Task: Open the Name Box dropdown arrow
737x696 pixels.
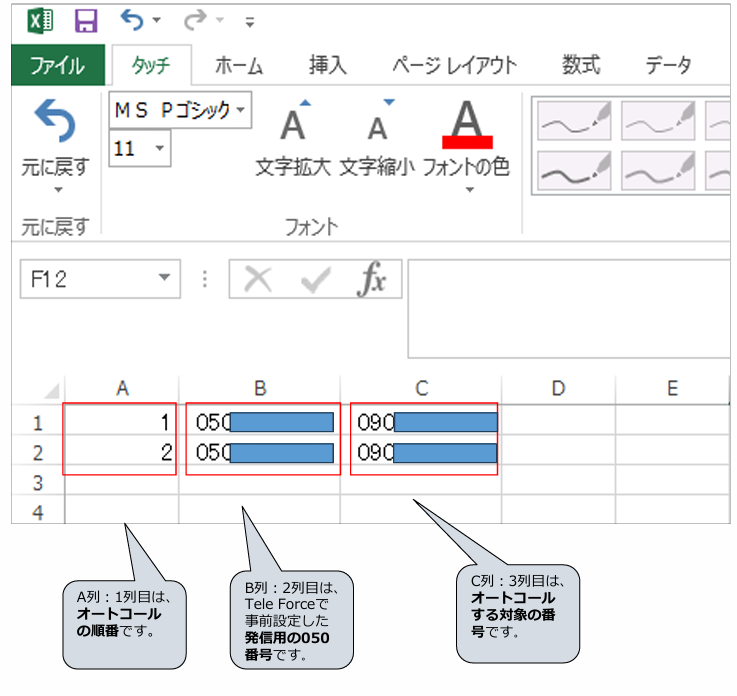Action: click(x=164, y=277)
